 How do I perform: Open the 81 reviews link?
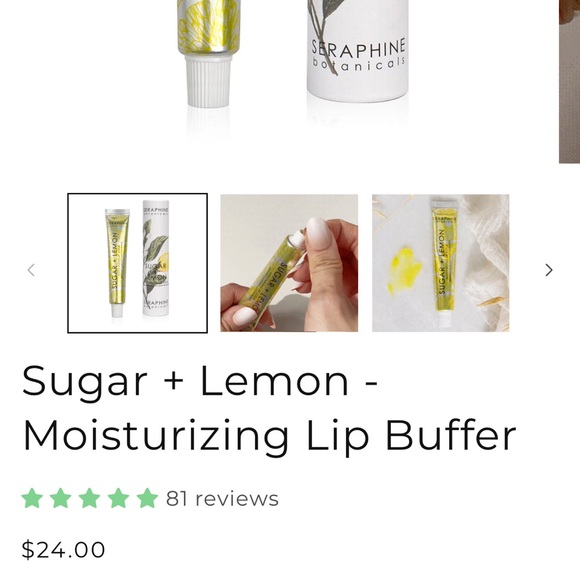(x=222, y=498)
